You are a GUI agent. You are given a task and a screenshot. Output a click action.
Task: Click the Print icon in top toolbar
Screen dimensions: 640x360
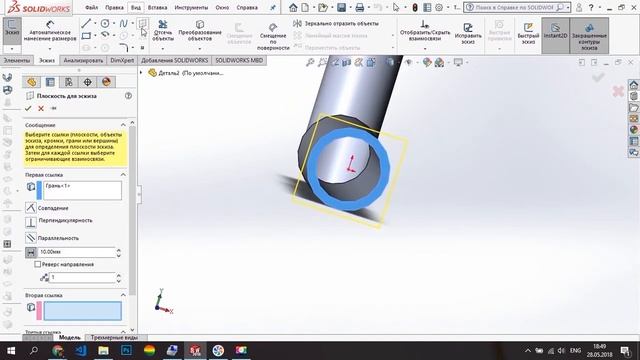click(x=360, y=7)
